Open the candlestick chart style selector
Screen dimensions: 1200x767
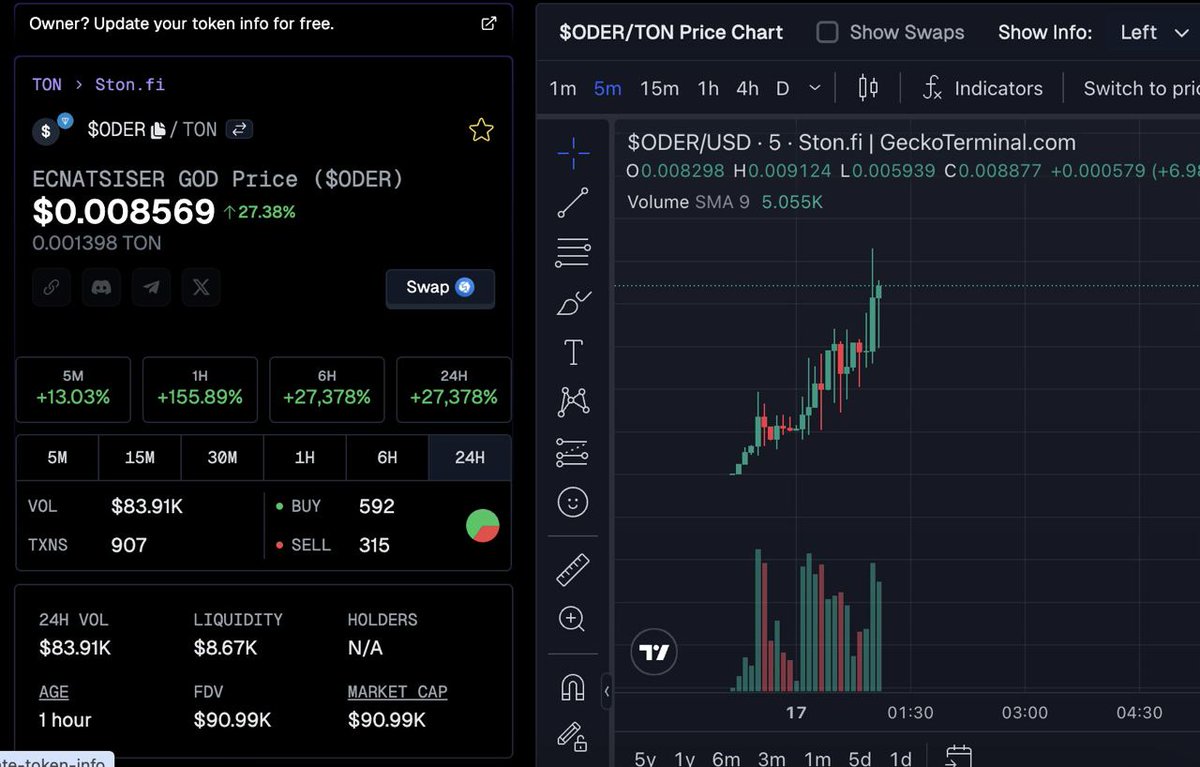coord(868,88)
